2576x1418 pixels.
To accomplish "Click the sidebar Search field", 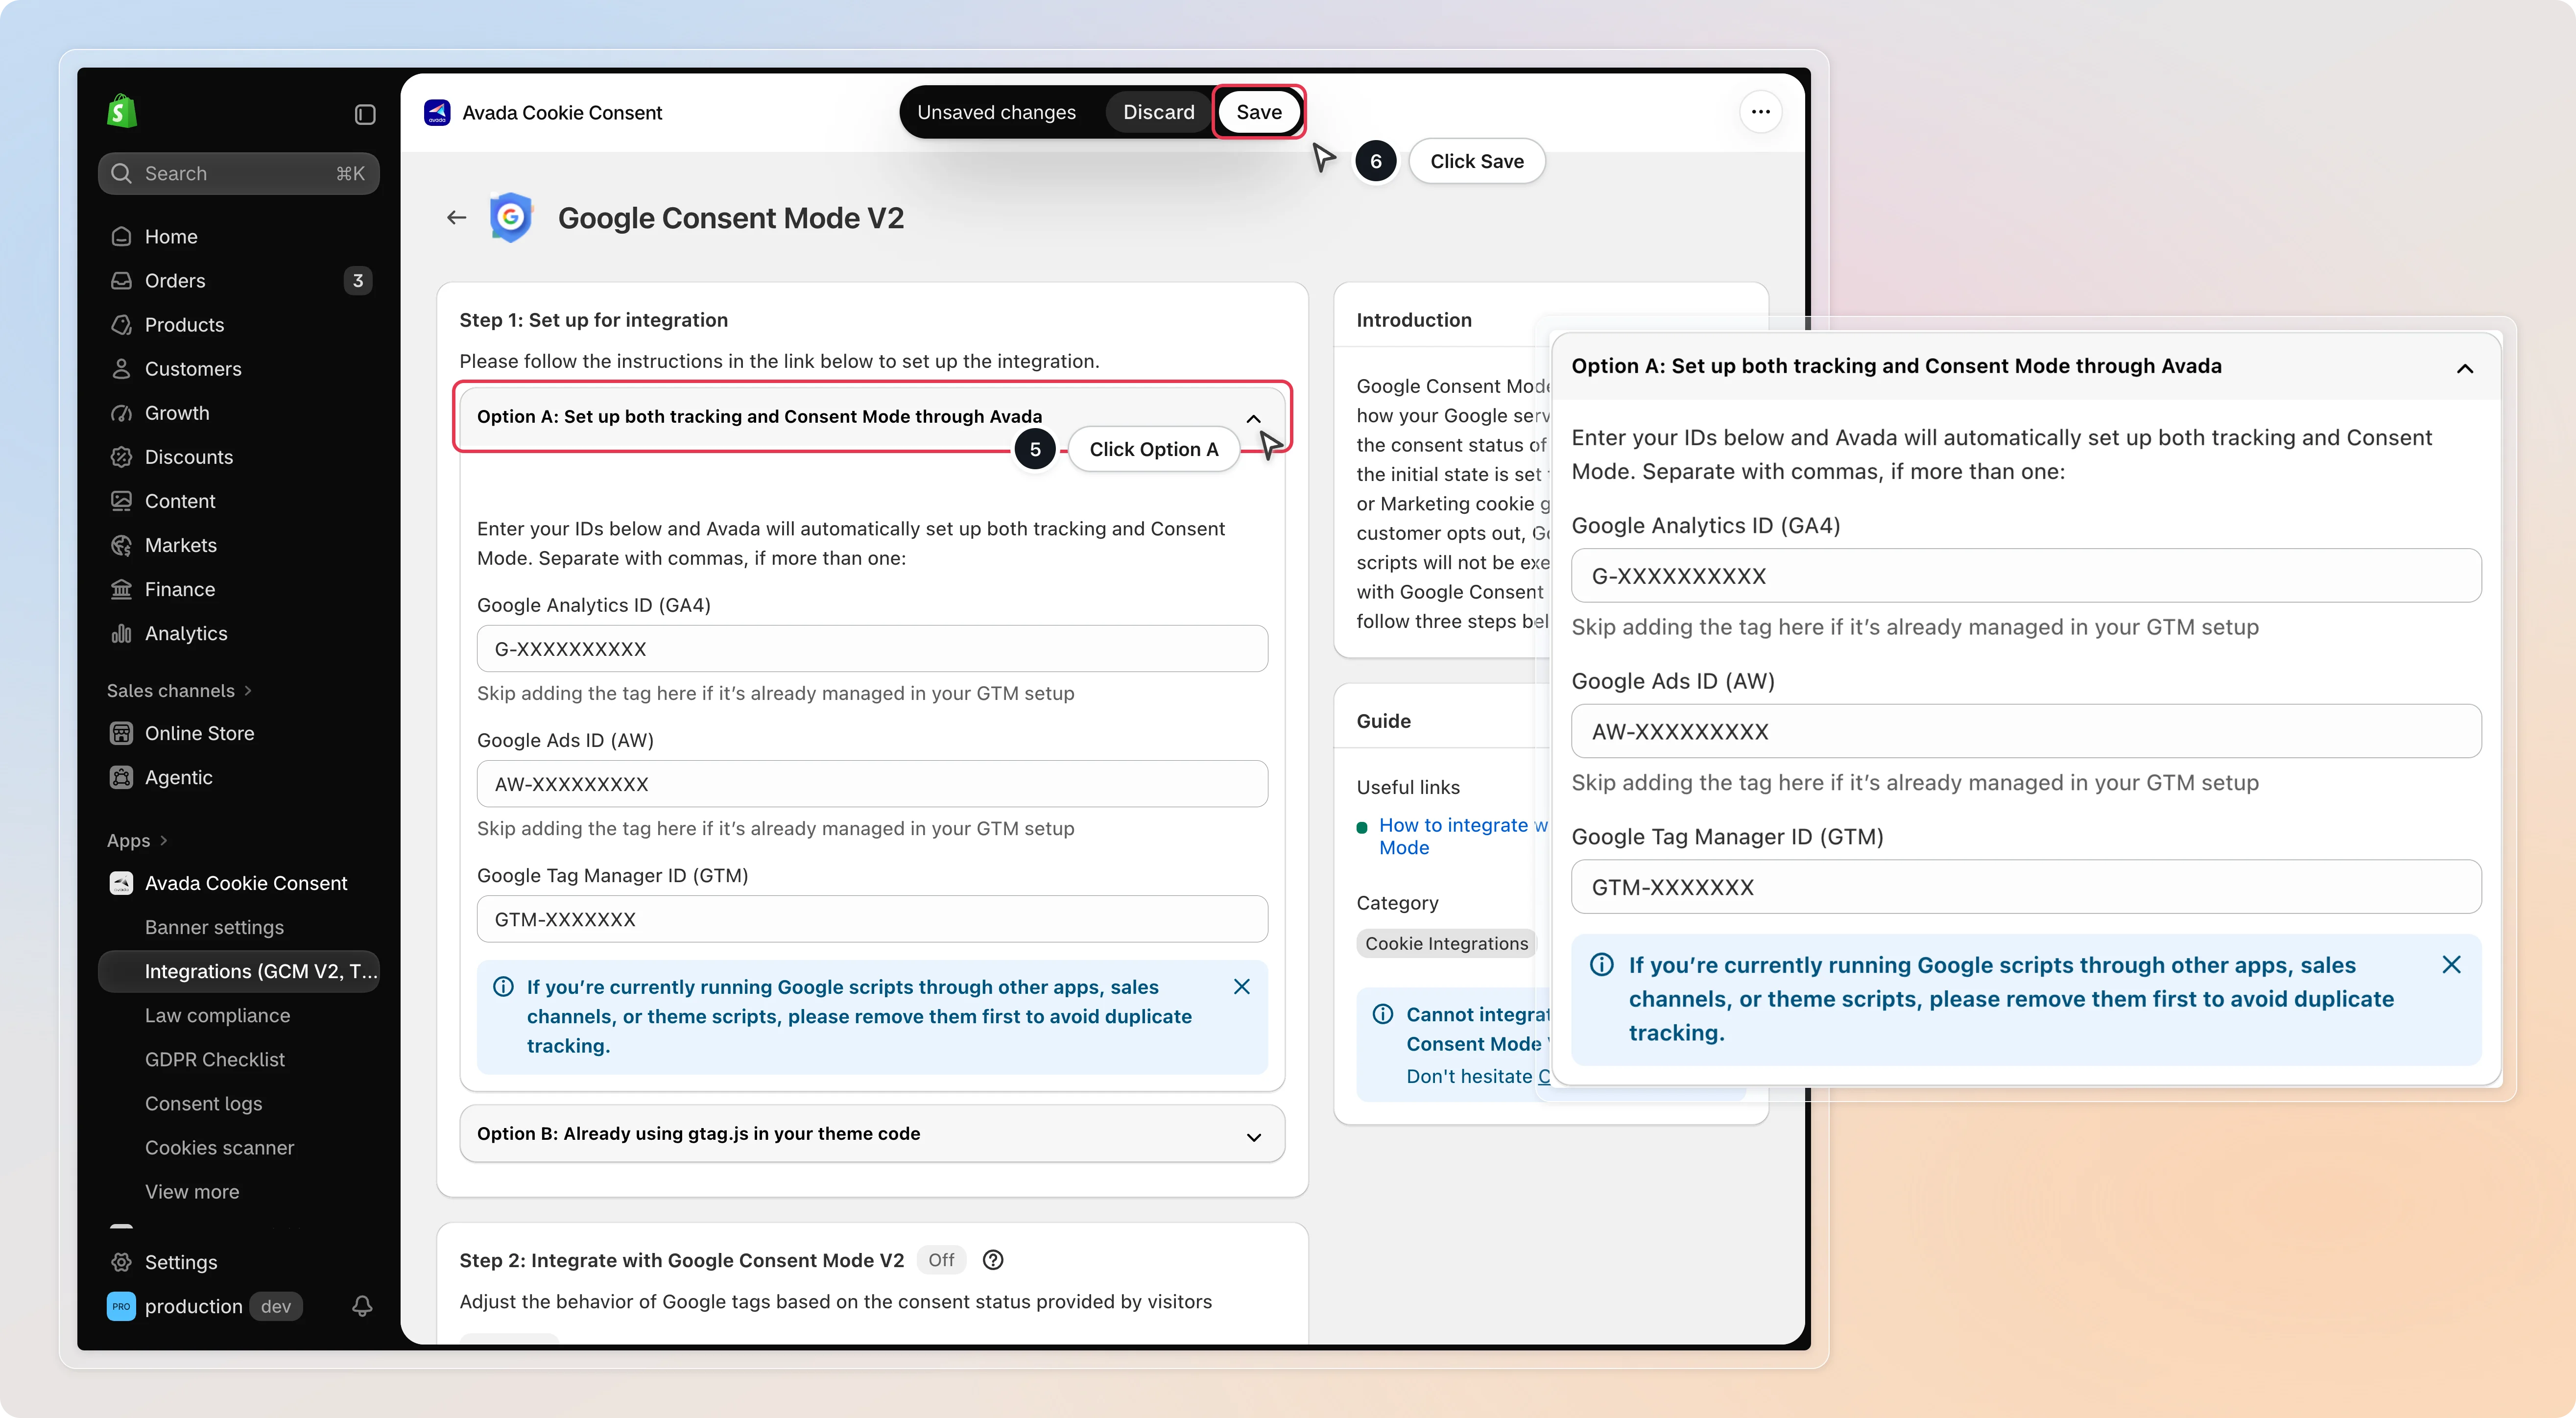I will [x=239, y=173].
